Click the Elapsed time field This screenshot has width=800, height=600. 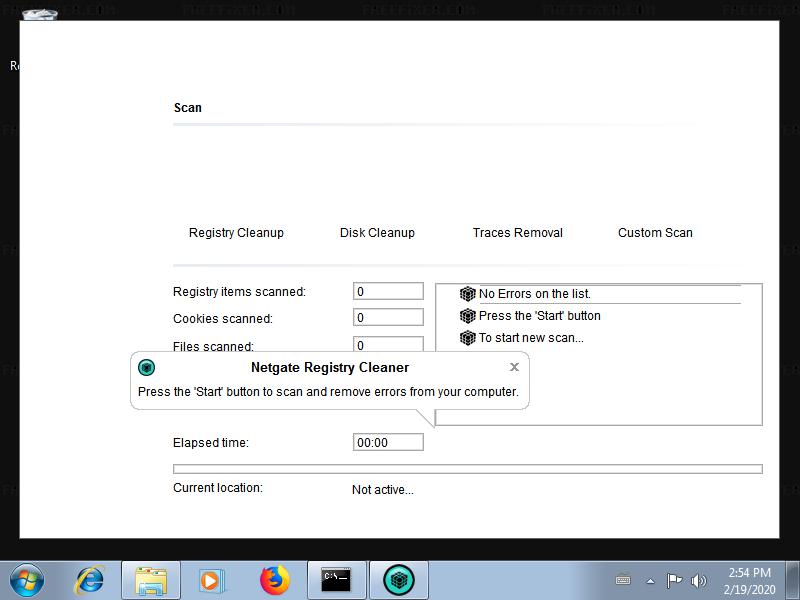point(388,442)
